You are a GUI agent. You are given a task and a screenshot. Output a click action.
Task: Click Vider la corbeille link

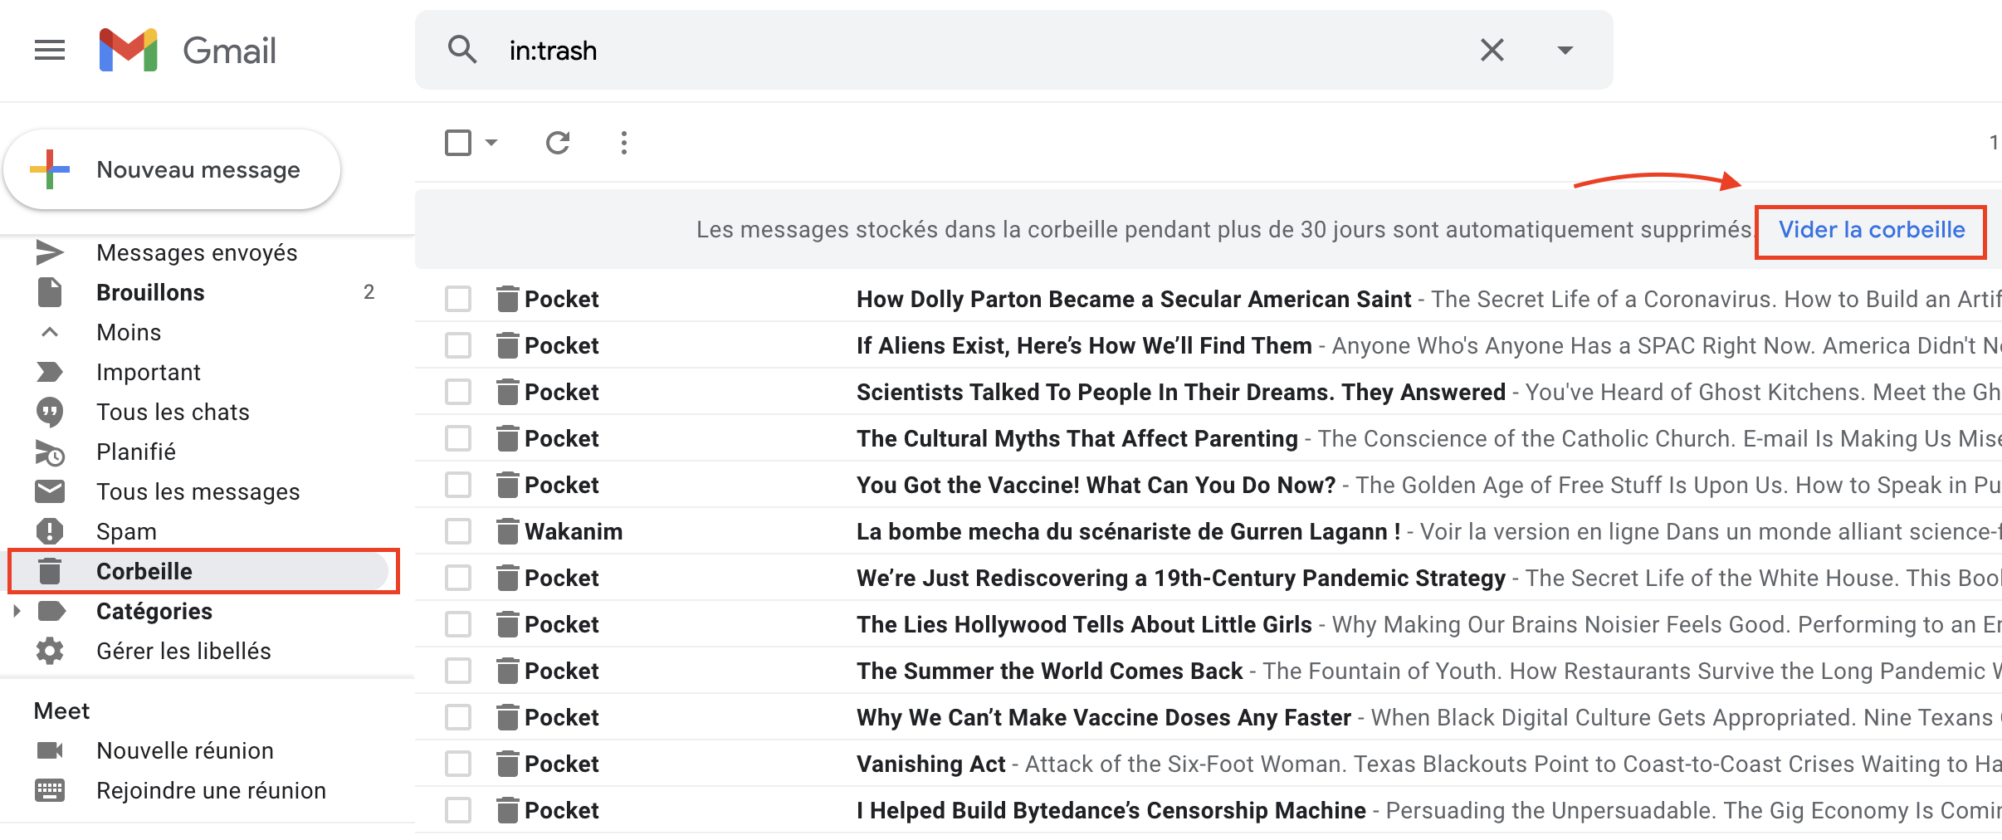click(1871, 230)
